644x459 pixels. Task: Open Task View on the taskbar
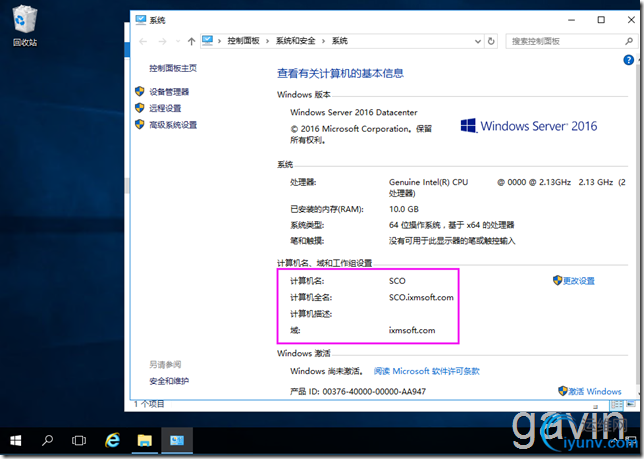pos(79,441)
